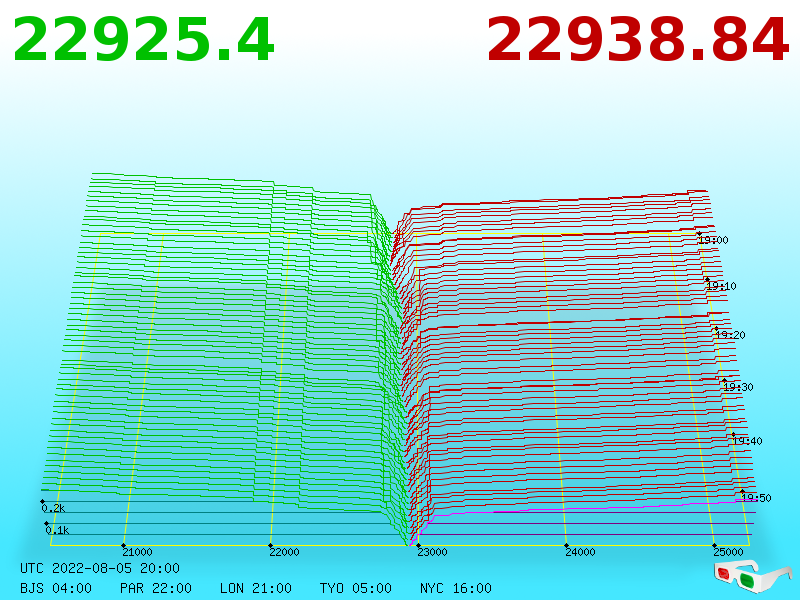Click the 19:10 time axis label
The width and height of the screenshot is (800, 600).
721,286
